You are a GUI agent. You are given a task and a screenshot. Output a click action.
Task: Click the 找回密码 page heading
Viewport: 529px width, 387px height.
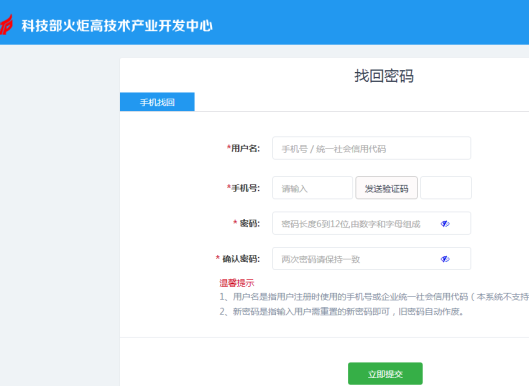click(384, 76)
